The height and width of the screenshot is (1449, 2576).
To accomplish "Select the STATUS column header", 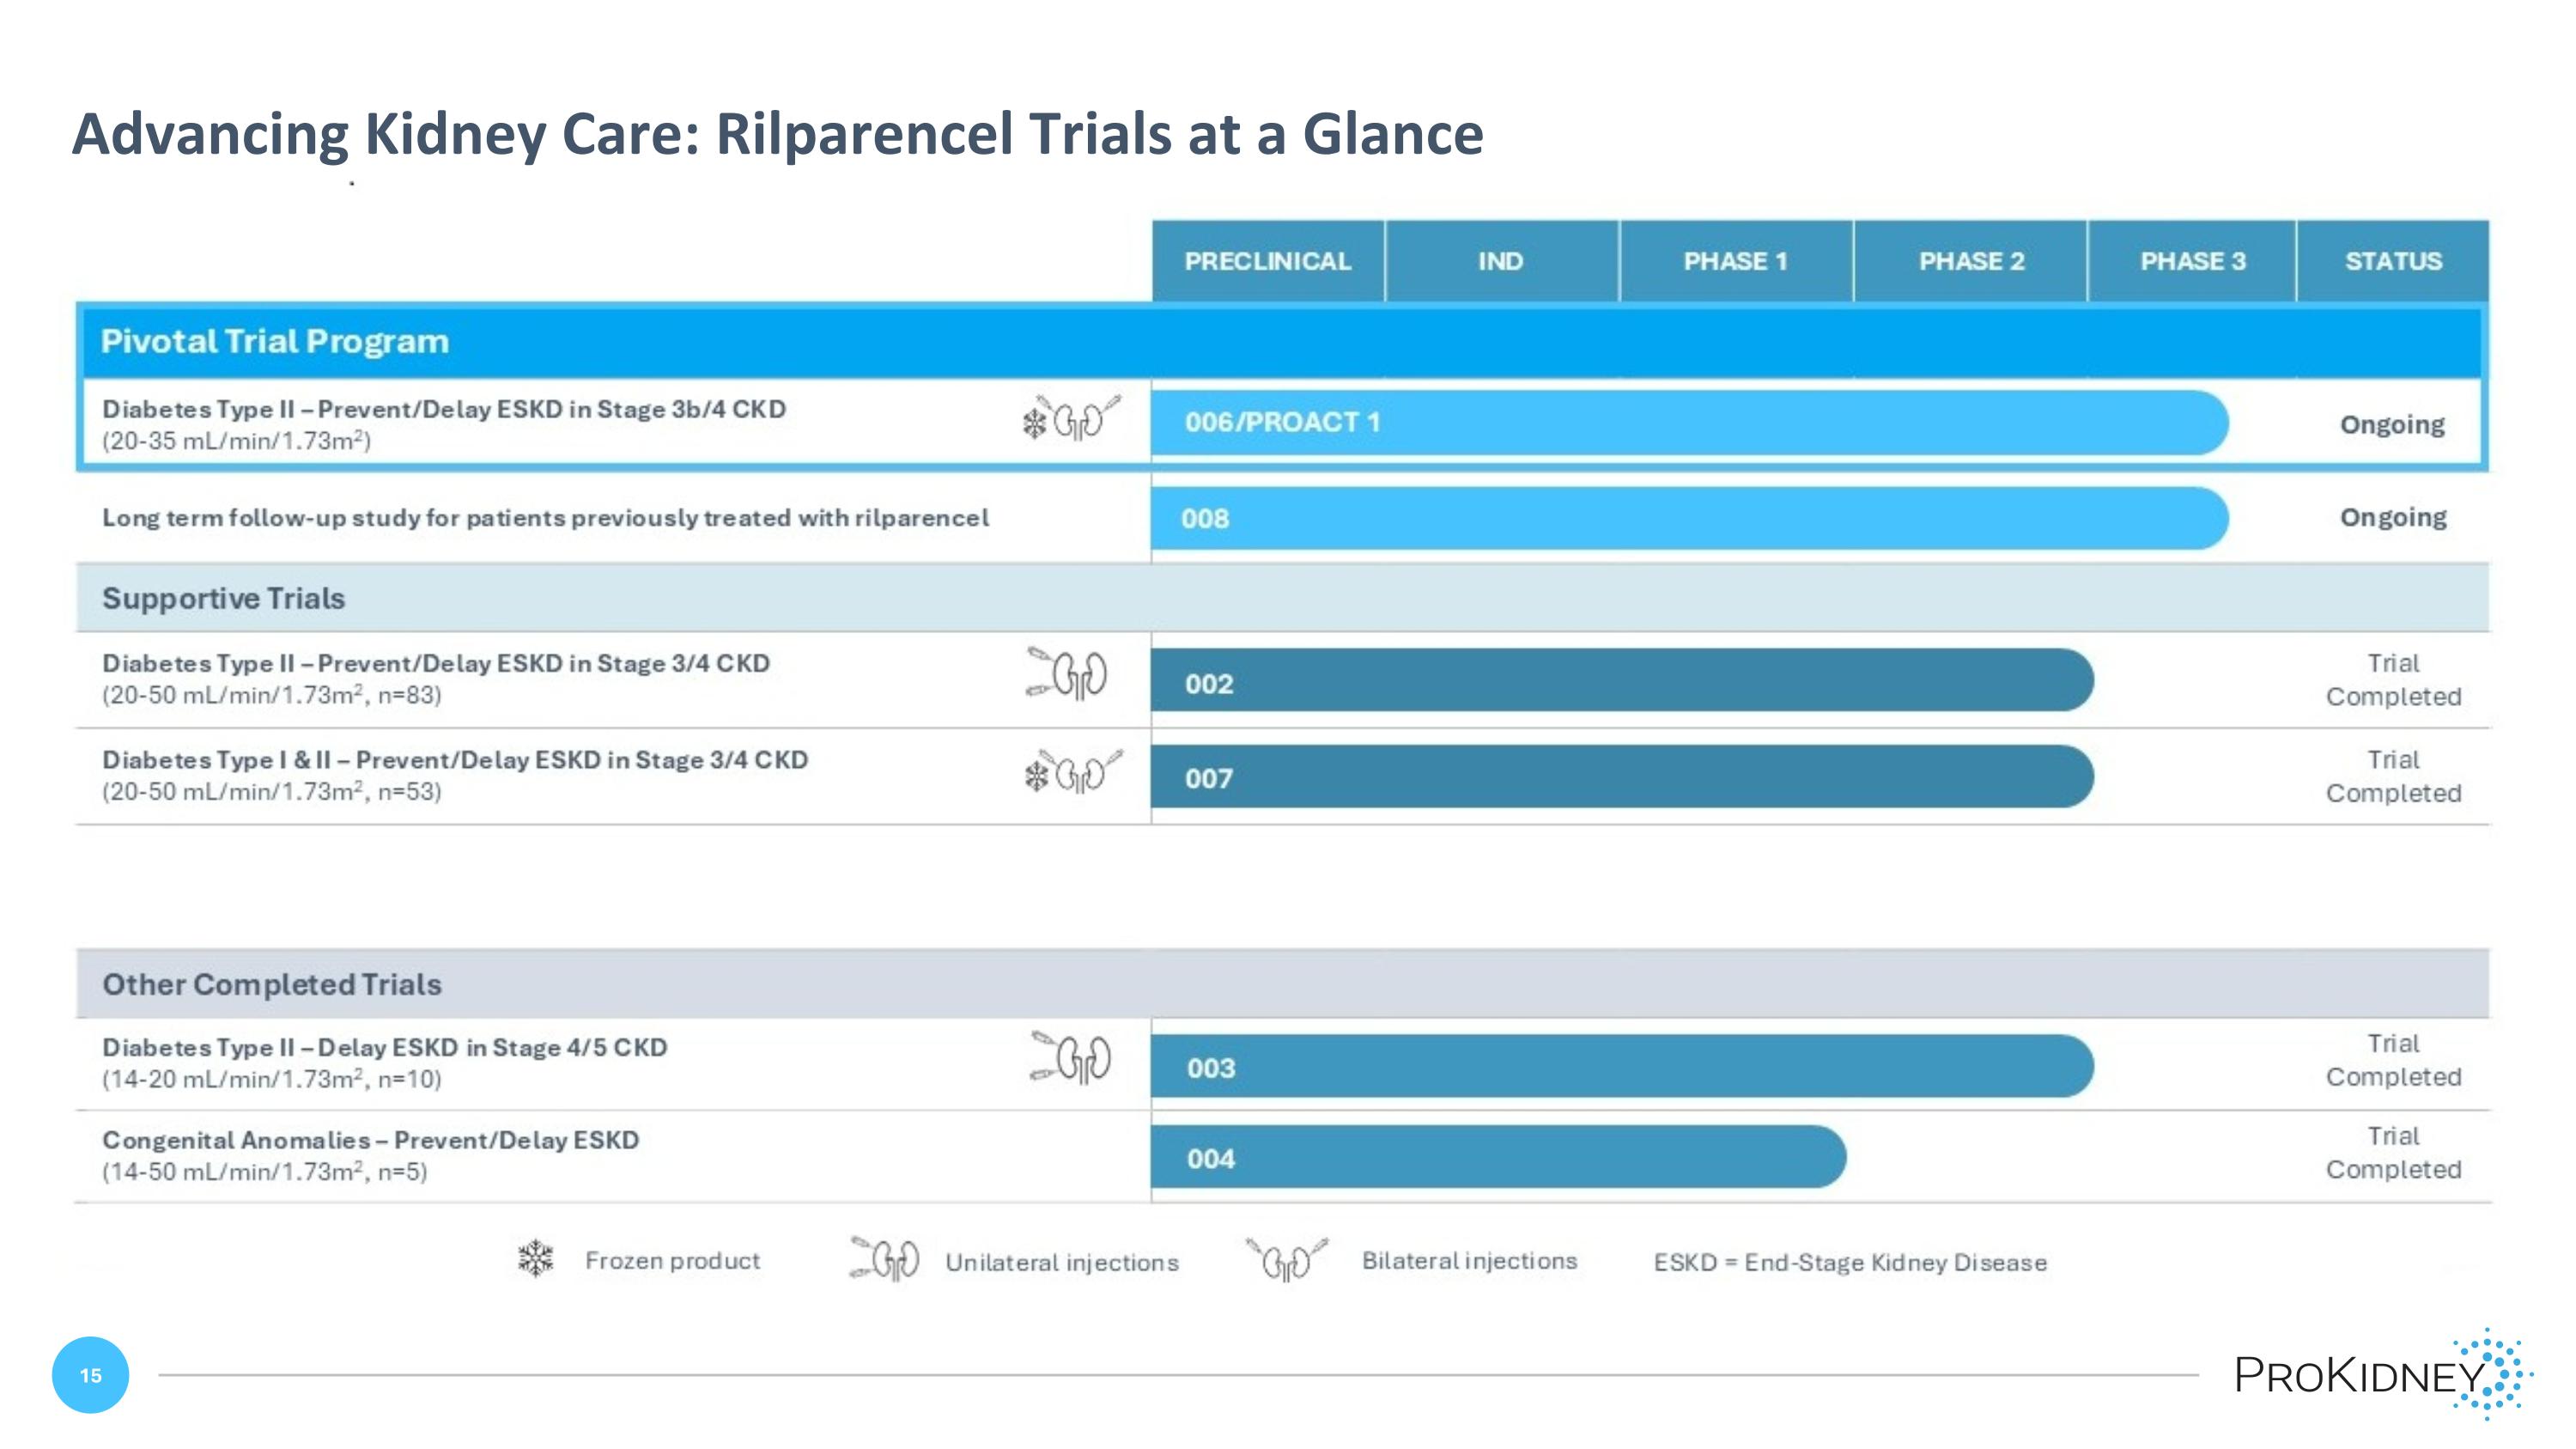I will click(2393, 261).
